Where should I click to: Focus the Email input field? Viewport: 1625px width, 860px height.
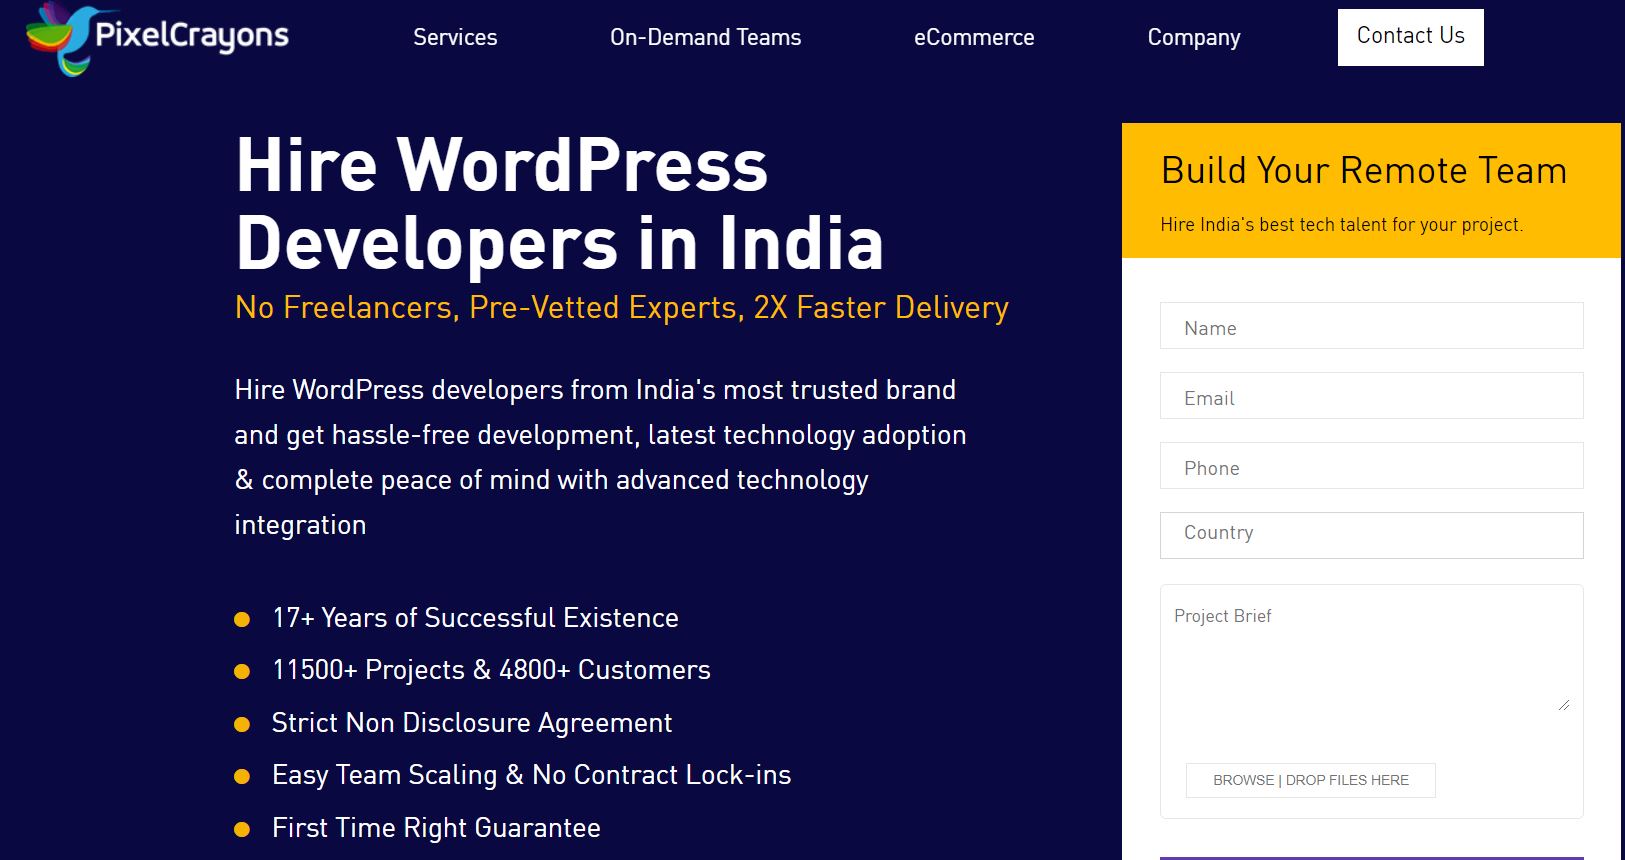1371,396
